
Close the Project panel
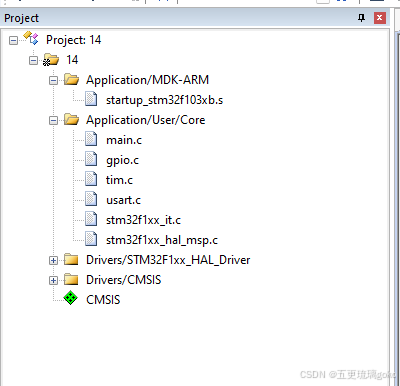click(x=380, y=18)
